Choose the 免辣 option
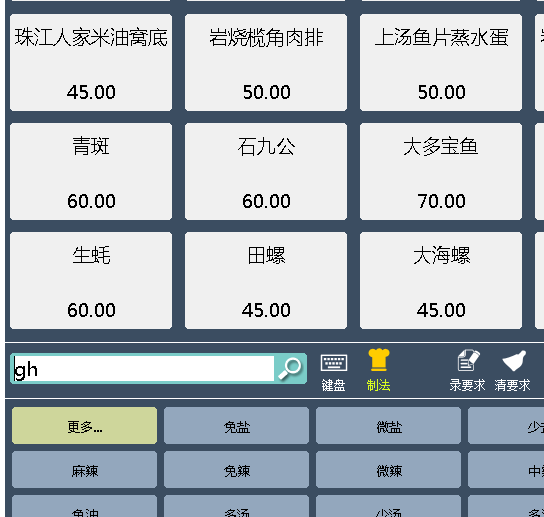The width and height of the screenshot is (544, 517). click(x=236, y=470)
